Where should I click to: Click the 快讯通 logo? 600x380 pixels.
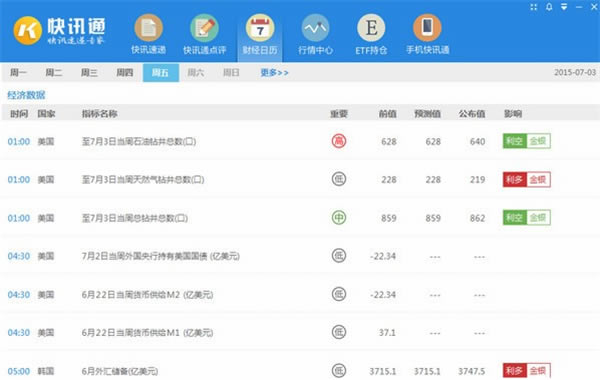[59, 31]
